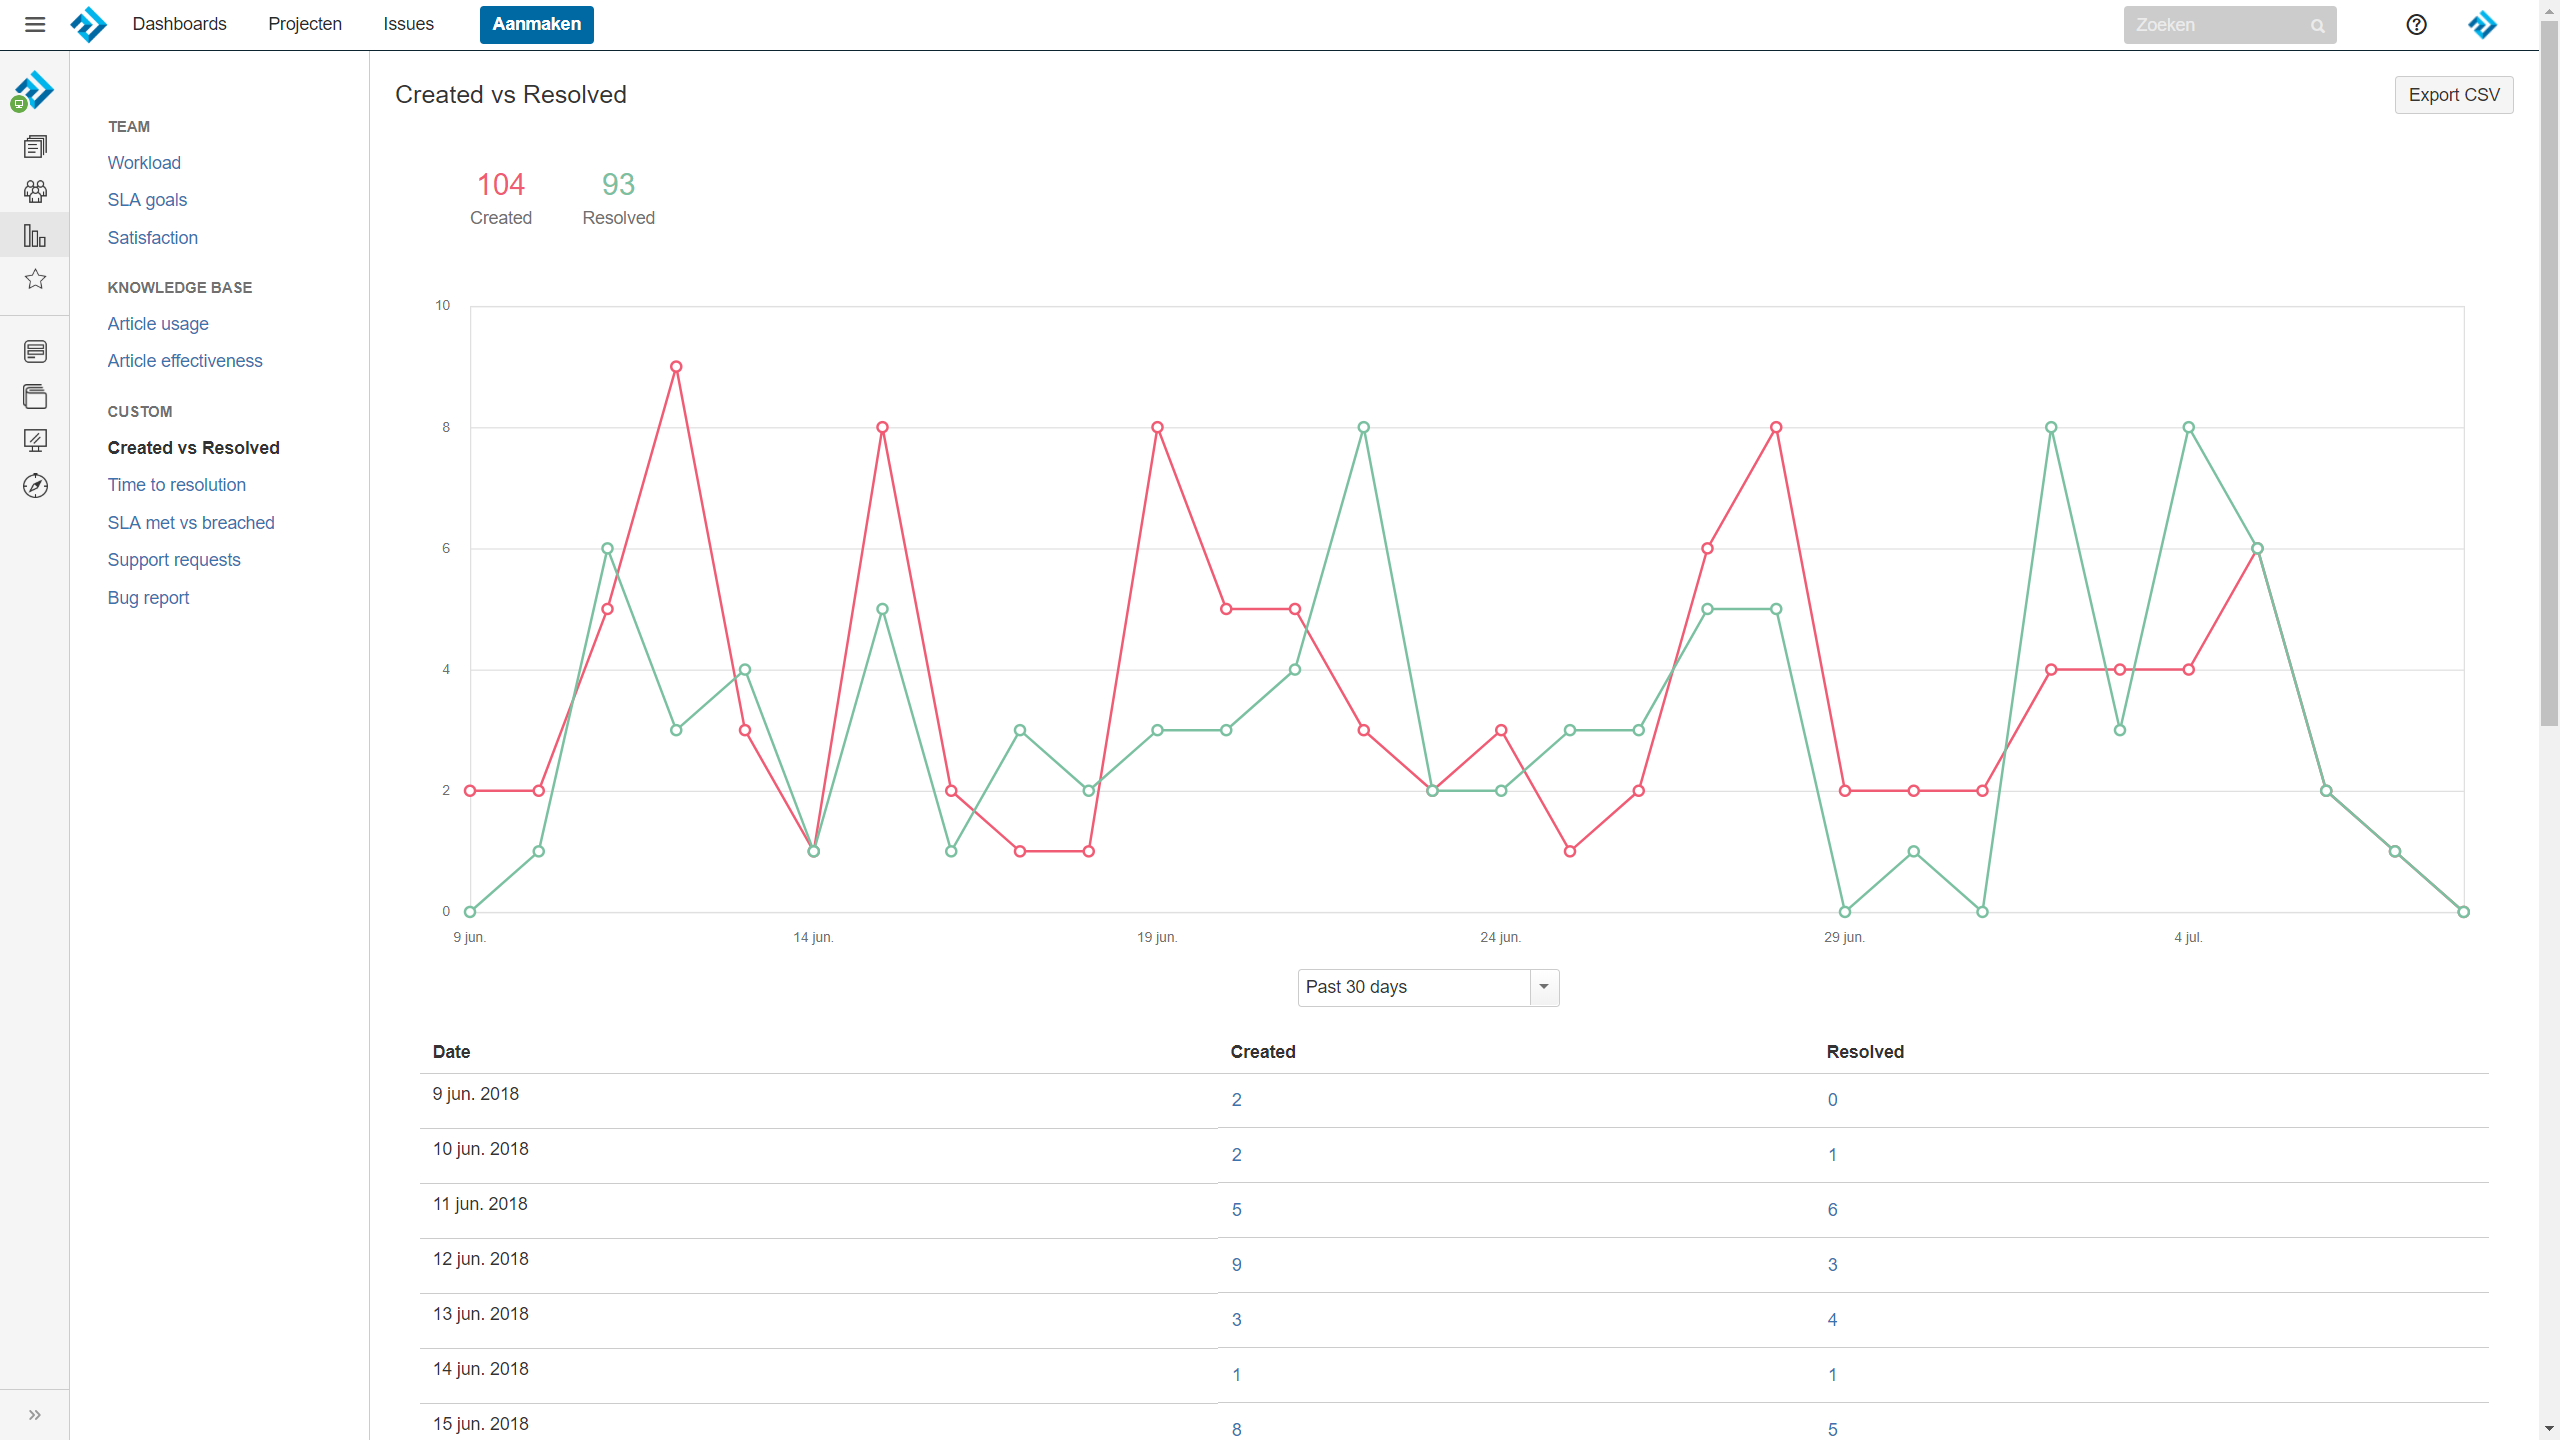Open the service desk project avatar
The width and height of the screenshot is (2560, 1440).
pyautogui.click(x=33, y=90)
